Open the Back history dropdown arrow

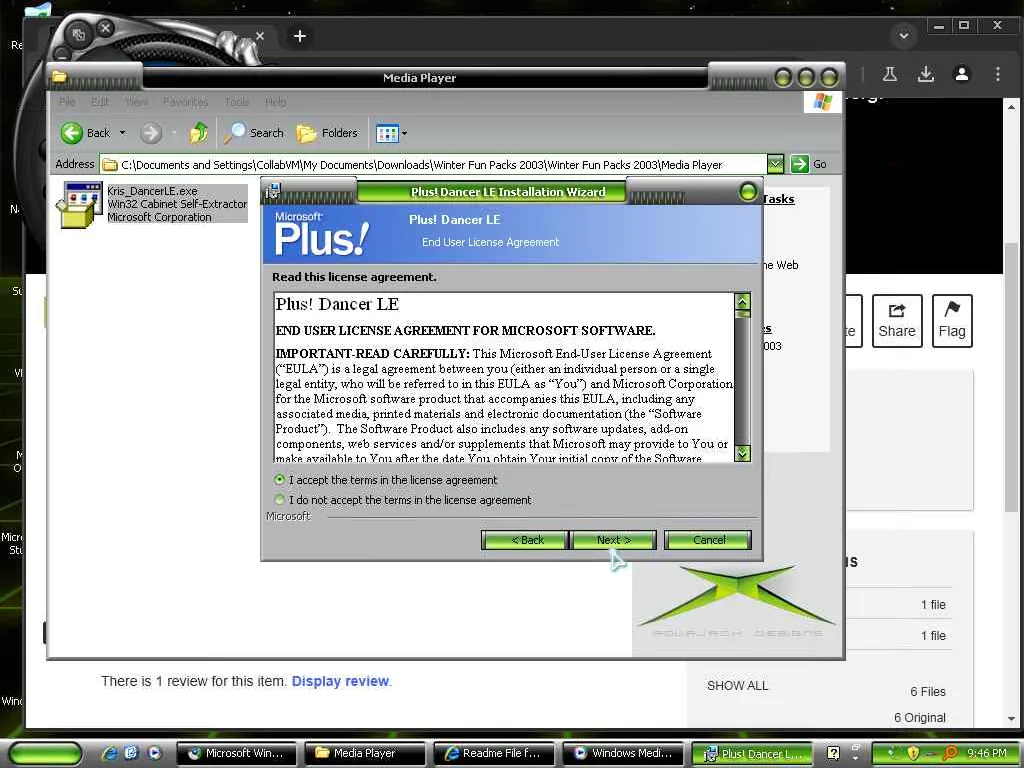(x=122, y=133)
